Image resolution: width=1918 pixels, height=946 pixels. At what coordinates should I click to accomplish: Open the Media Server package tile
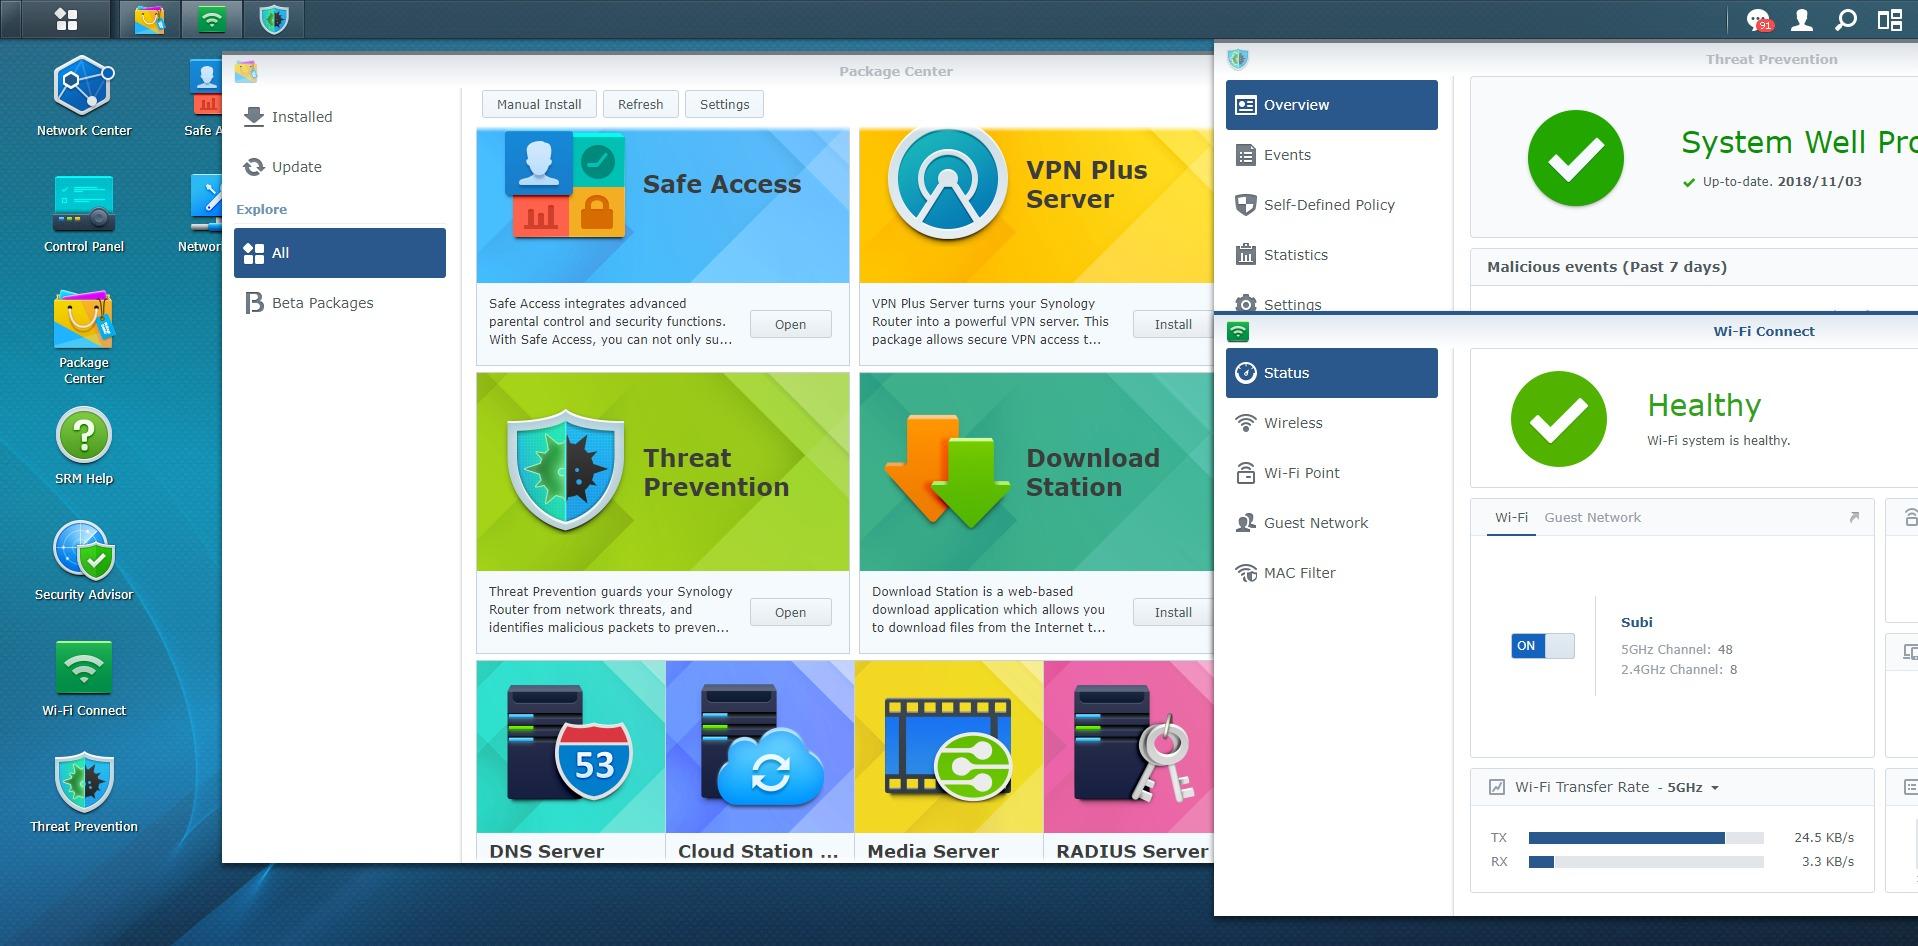pos(949,761)
